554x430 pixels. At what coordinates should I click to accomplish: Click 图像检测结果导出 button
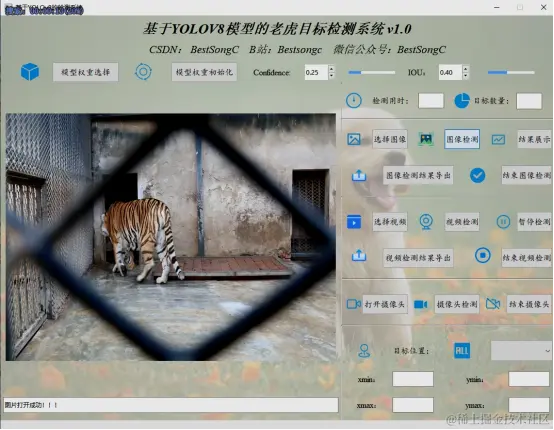tap(418, 175)
